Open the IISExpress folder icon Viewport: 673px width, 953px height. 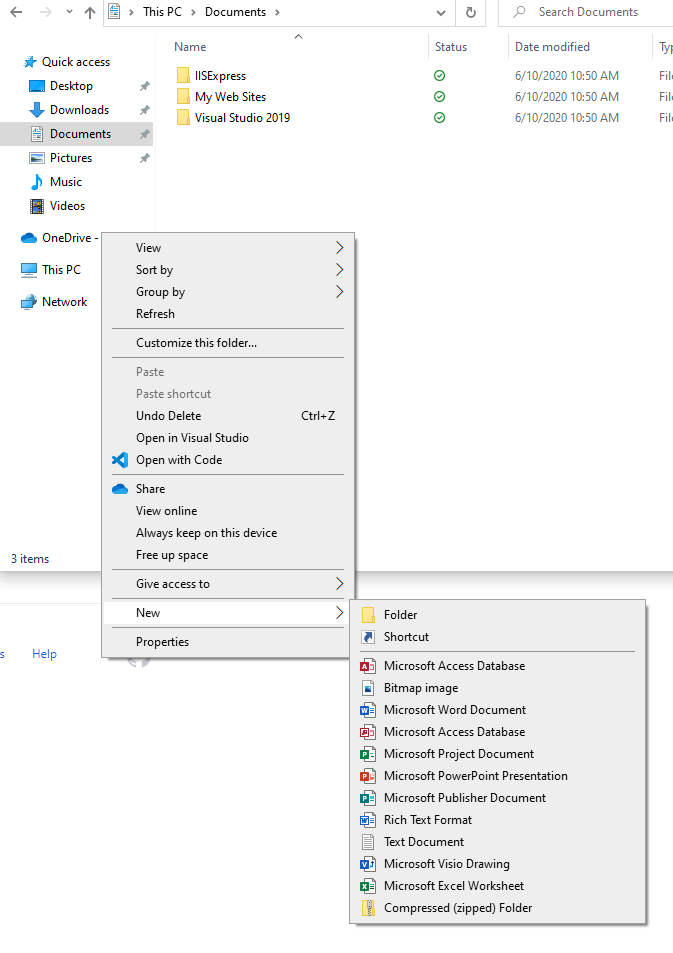[x=183, y=75]
